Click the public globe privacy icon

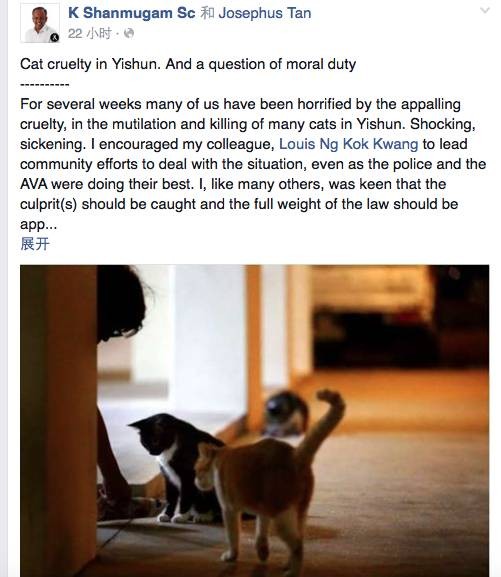[x=129, y=34]
